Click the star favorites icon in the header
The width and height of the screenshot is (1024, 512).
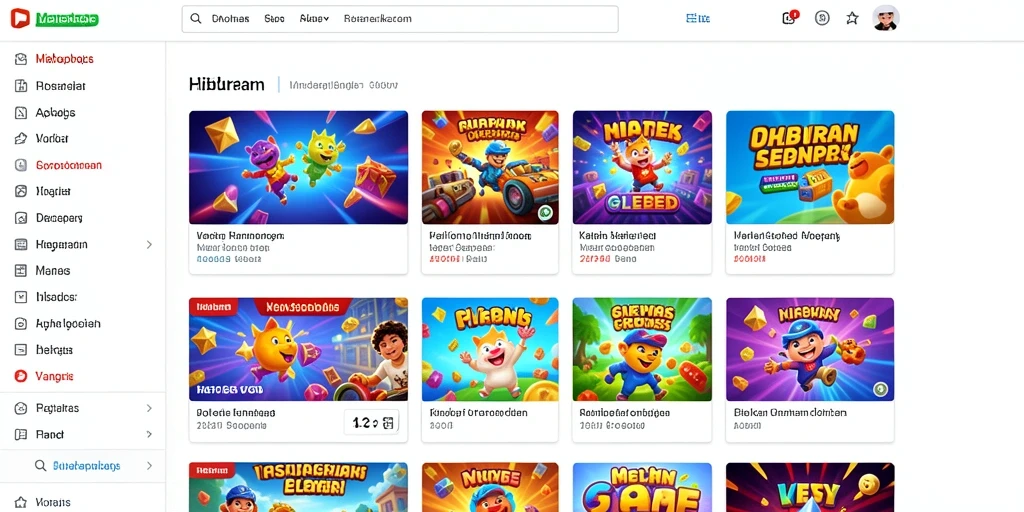click(852, 18)
